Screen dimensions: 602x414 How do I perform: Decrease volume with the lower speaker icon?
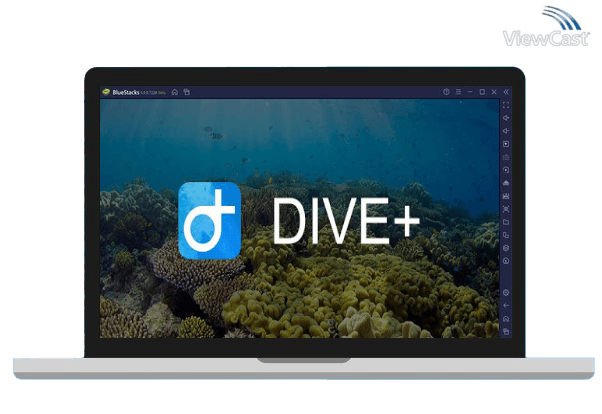pyautogui.click(x=506, y=131)
